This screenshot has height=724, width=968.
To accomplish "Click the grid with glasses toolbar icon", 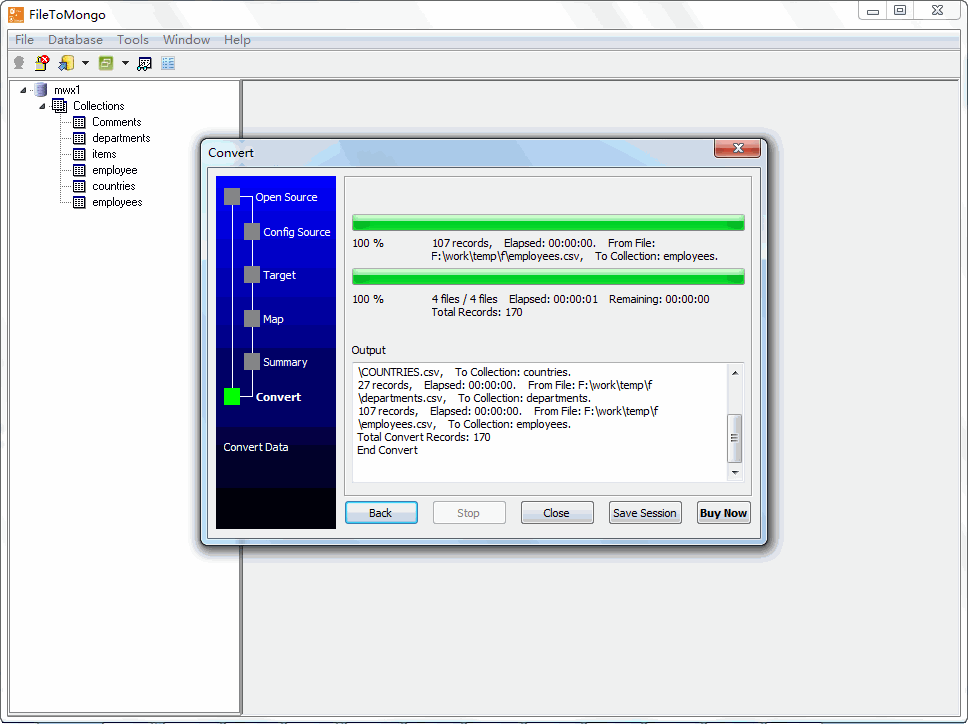I will click(x=145, y=63).
